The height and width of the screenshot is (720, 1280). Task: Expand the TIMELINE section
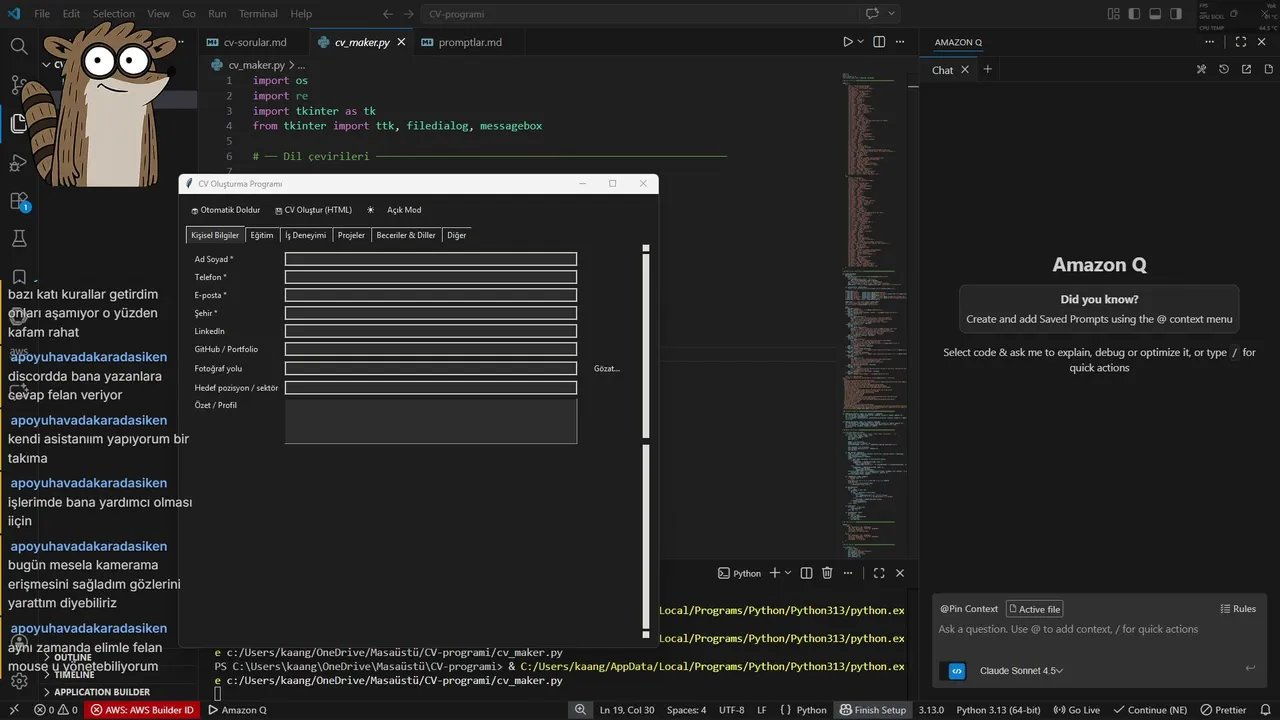(74, 675)
